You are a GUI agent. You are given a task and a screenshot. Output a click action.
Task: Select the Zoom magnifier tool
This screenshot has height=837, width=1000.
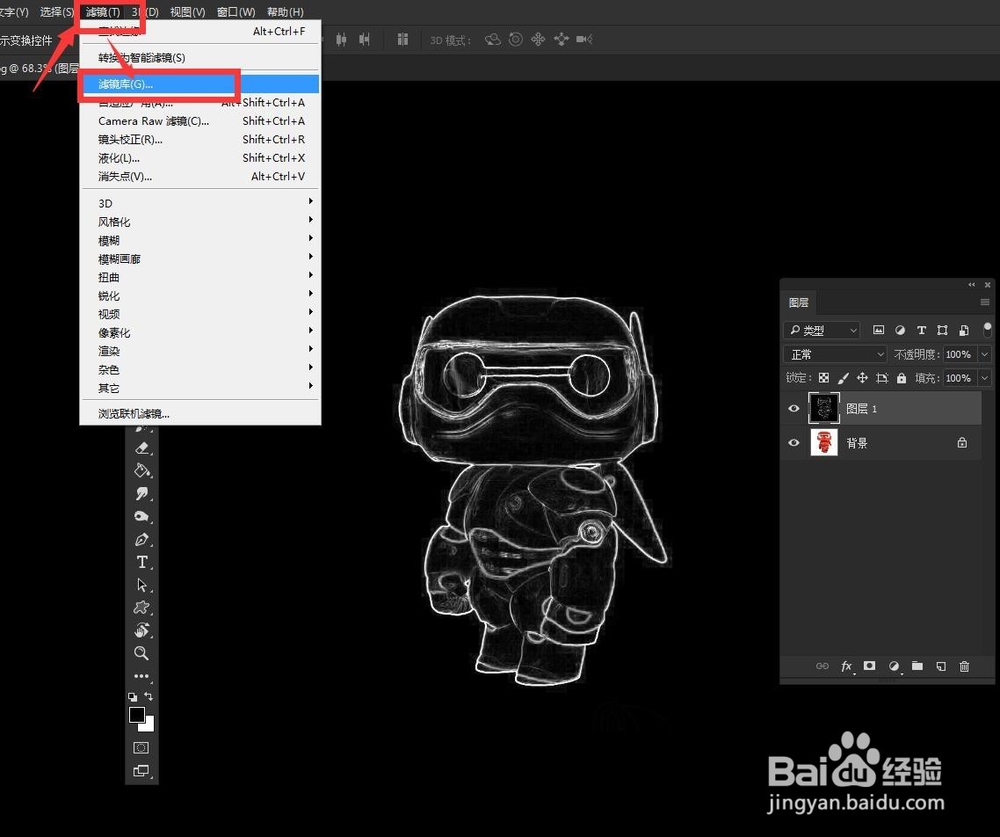142,653
